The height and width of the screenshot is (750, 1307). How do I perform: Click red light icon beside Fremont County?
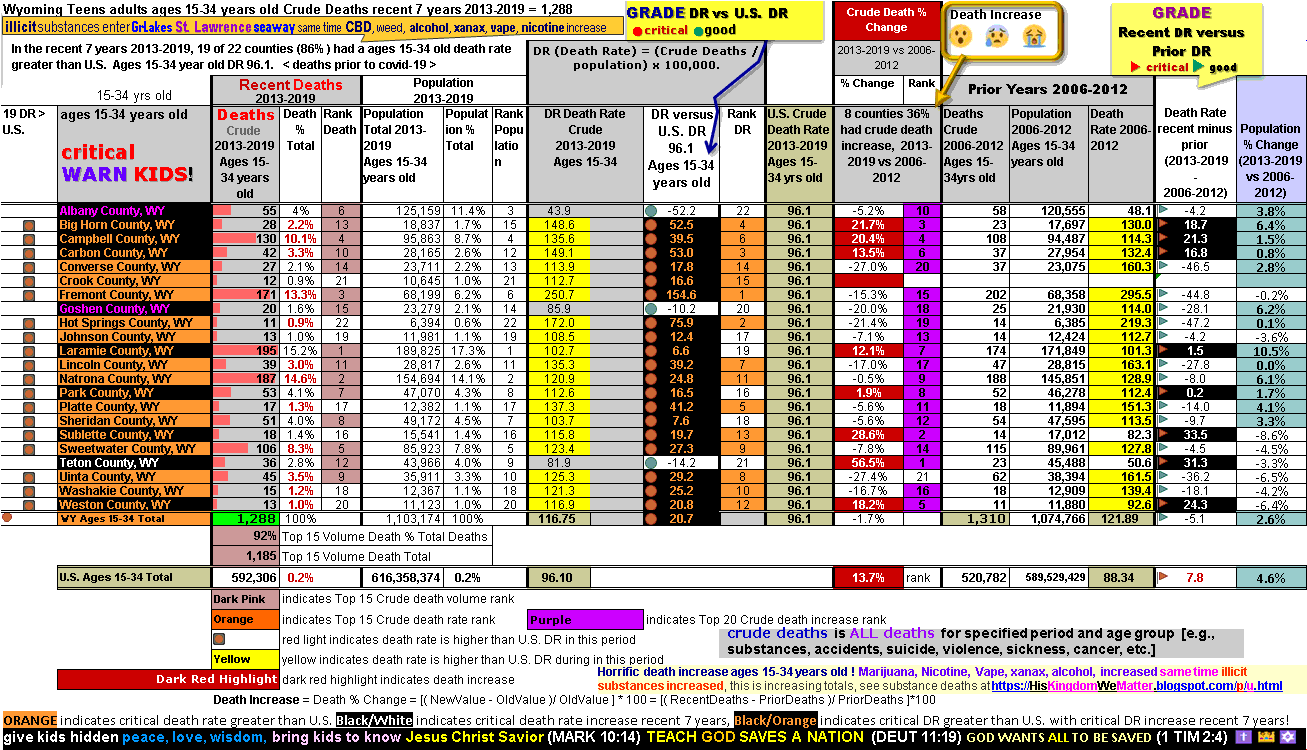coord(29,296)
